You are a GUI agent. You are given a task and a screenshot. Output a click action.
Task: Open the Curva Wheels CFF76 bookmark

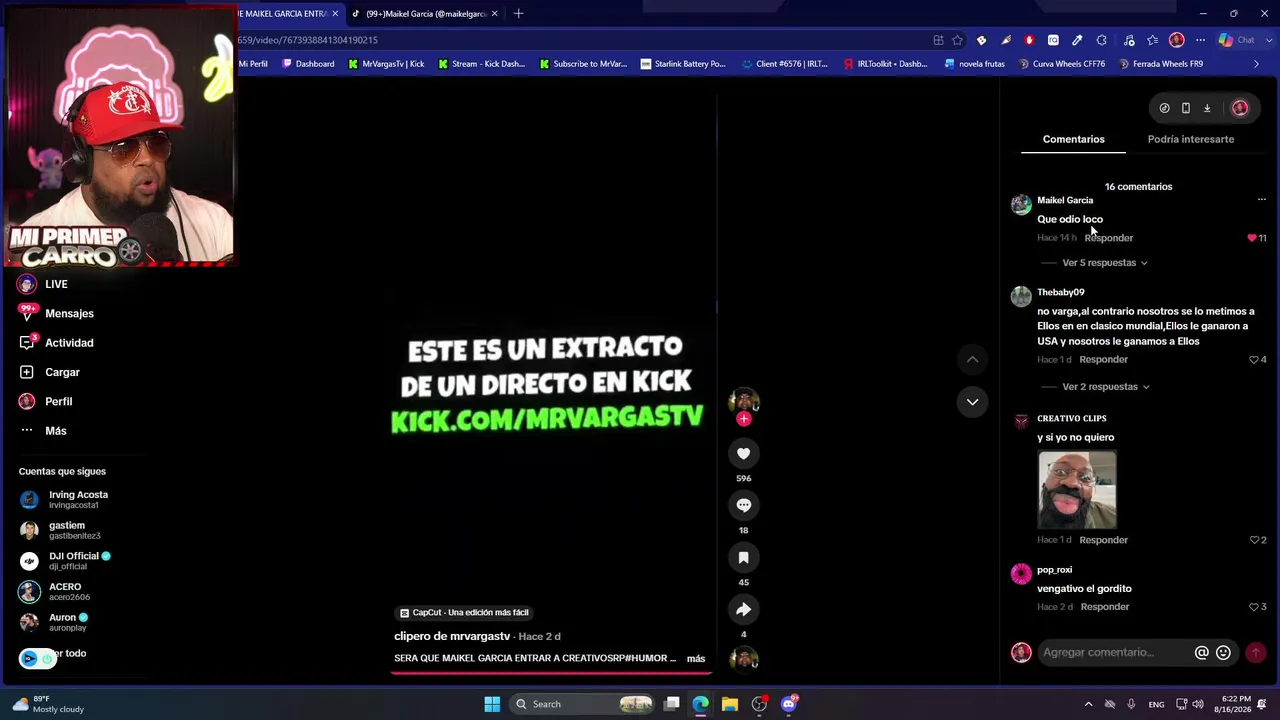click(x=1062, y=64)
